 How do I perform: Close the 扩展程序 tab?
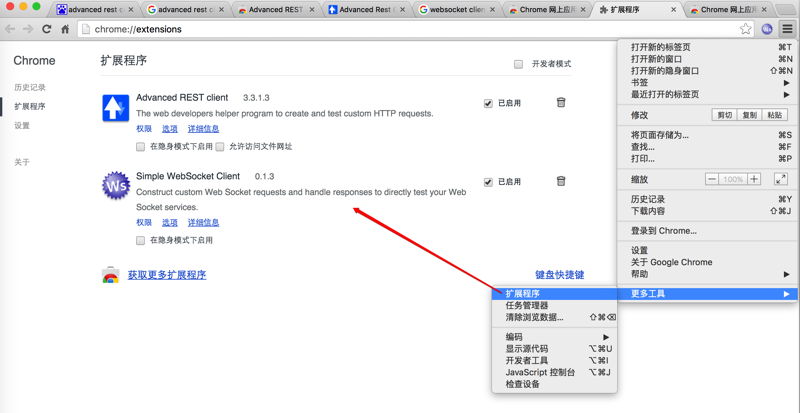coord(673,10)
